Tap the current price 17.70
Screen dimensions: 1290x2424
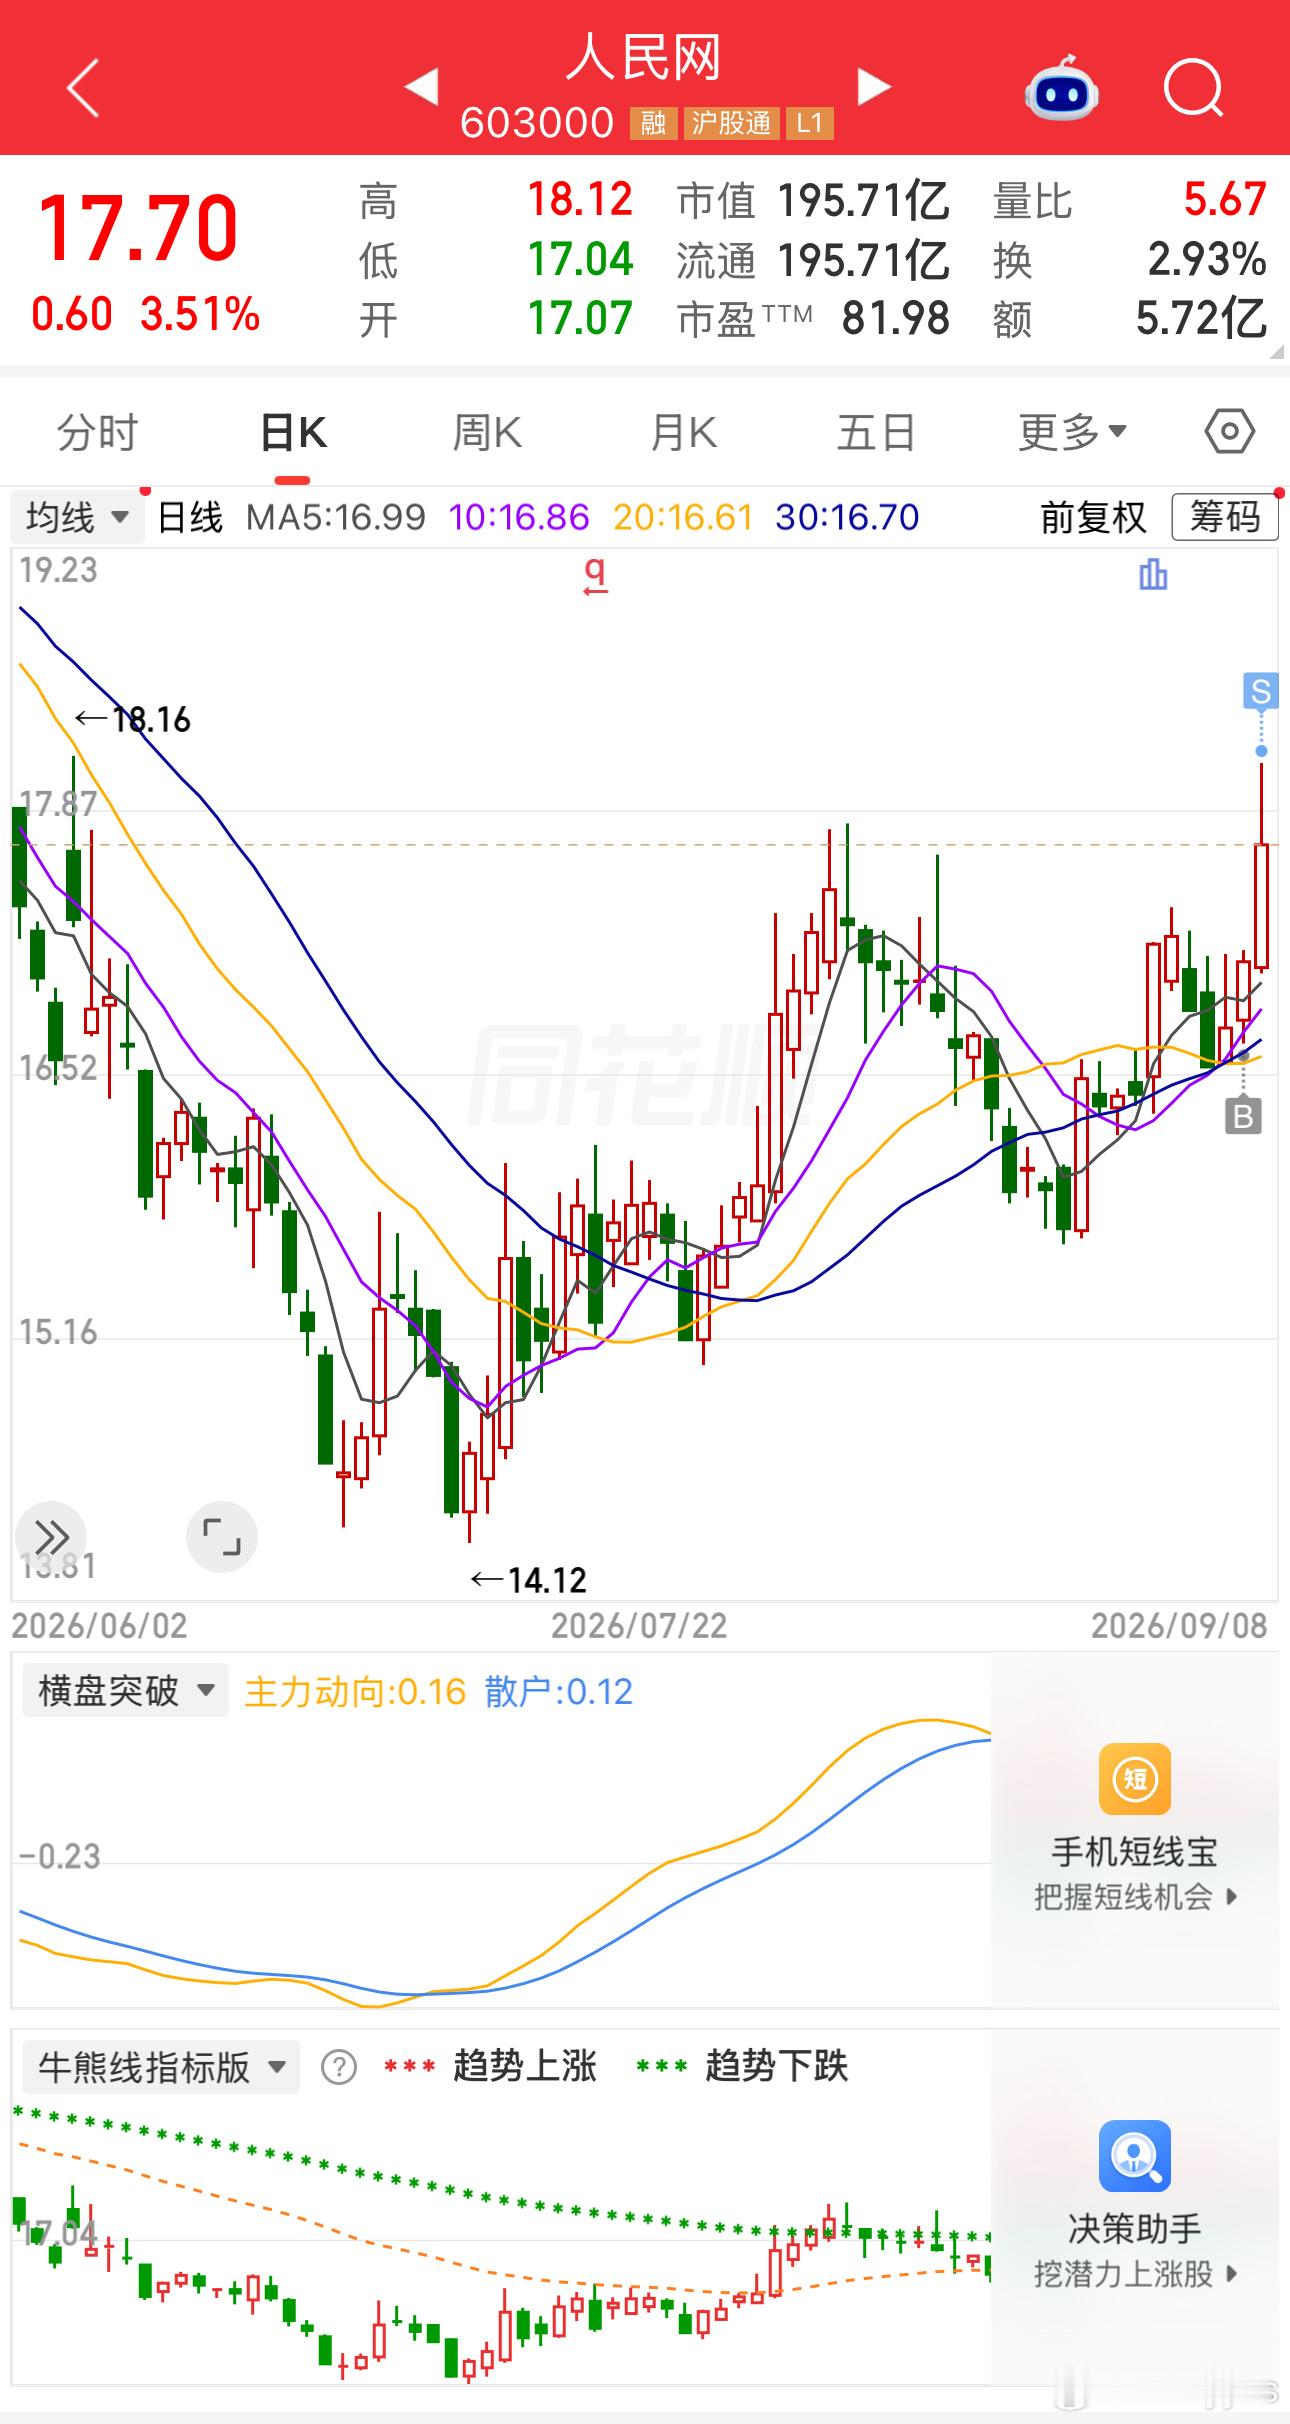pyautogui.click(x=138, y=228)
